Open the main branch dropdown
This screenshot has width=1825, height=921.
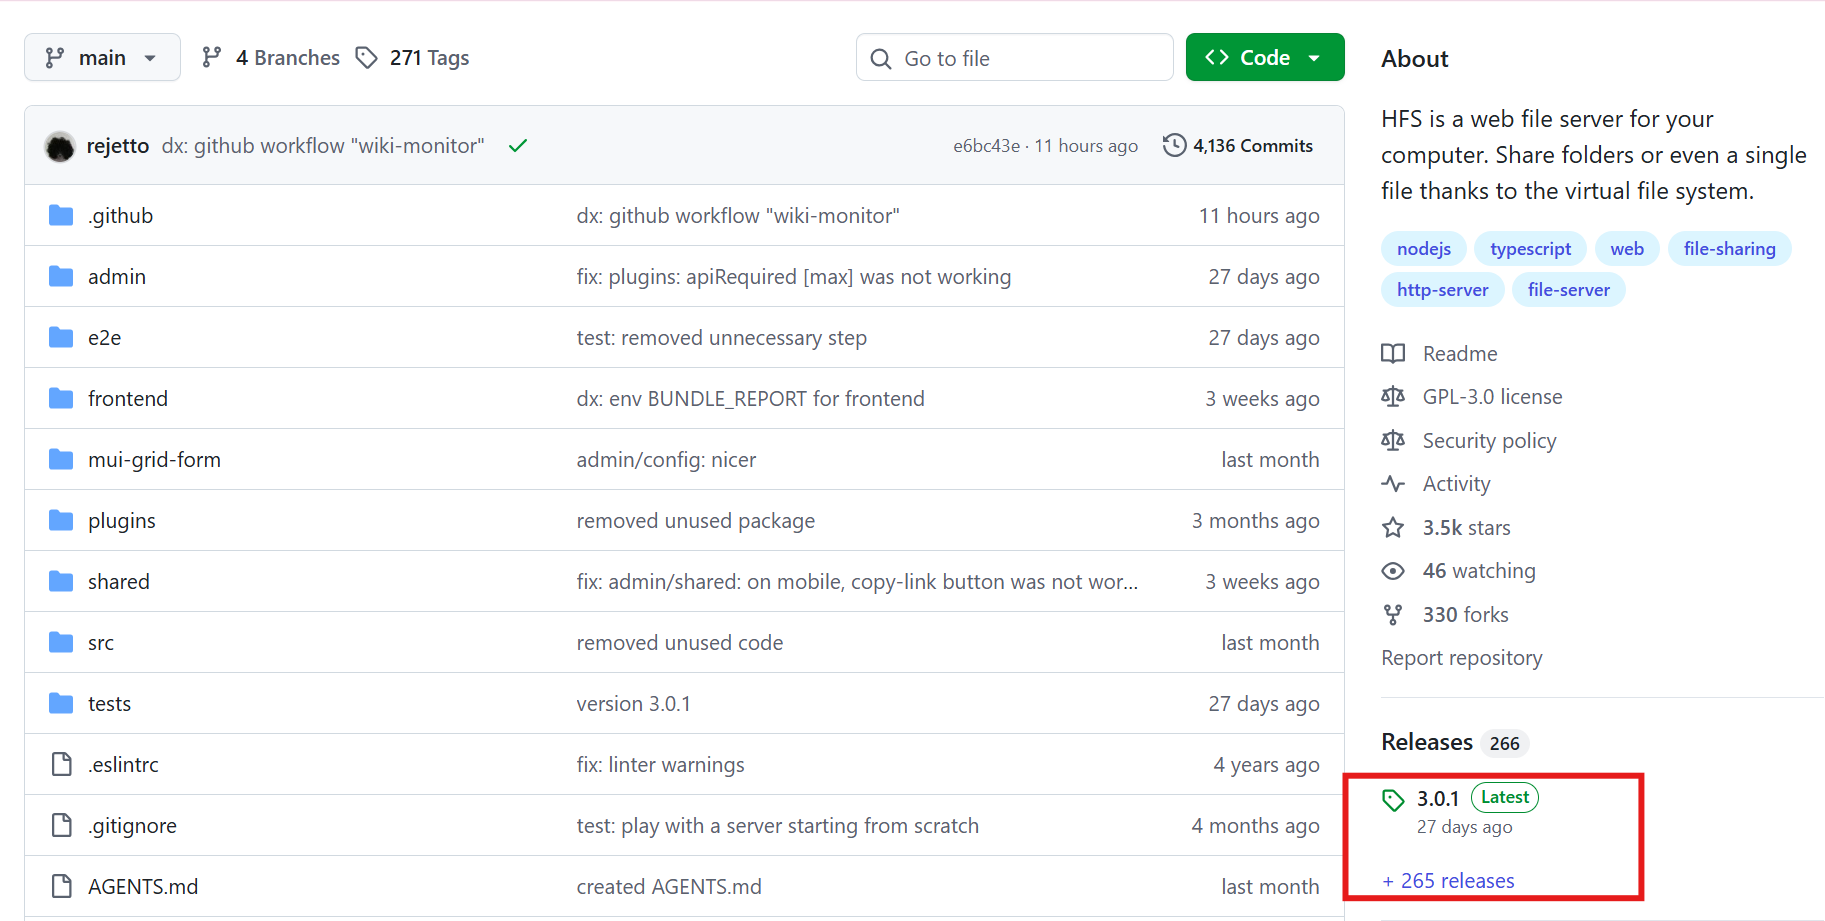coord(102,58)
